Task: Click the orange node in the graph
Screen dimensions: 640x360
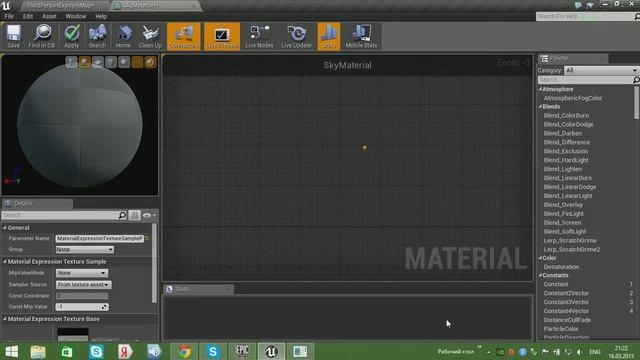Action: tap(364, 147)
